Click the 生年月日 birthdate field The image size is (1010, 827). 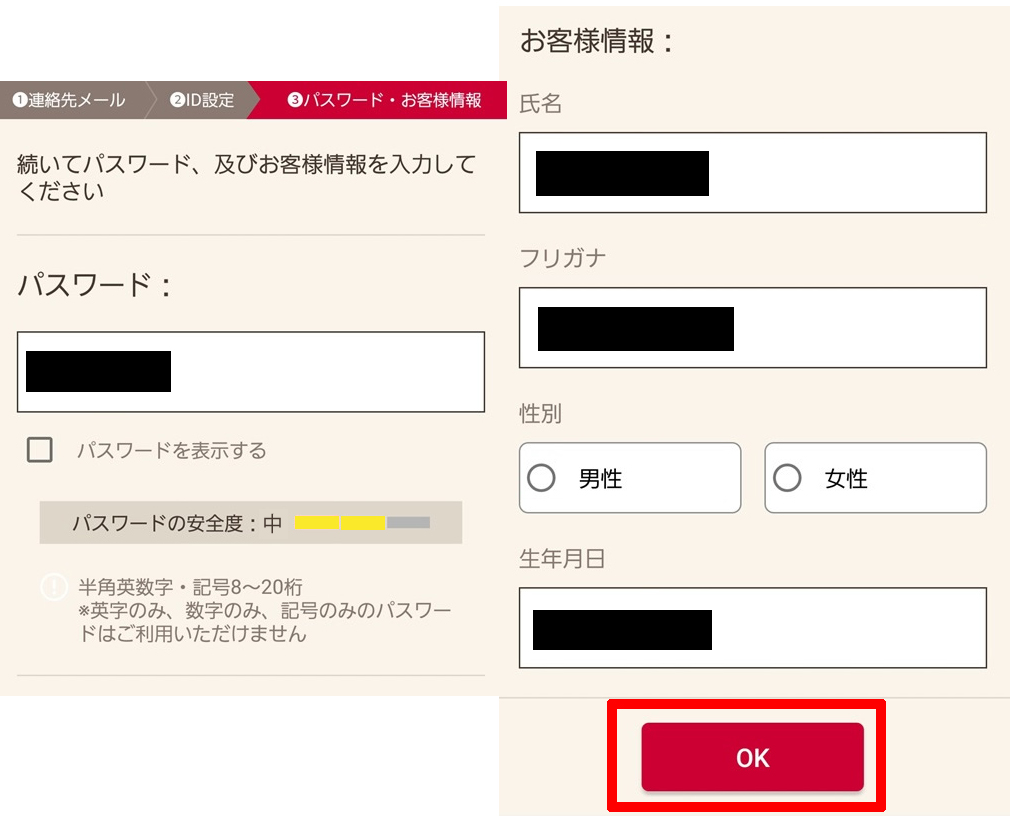point(752,628)
